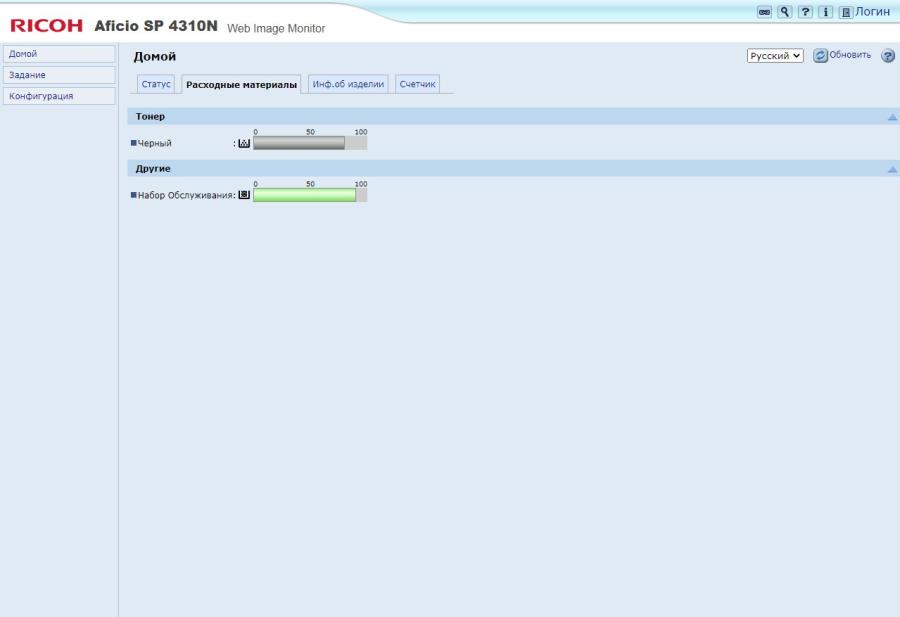Click the maintenance kit icon
The height and width of the screenshot is (617, 900).
pyautogui.click(x=244, y=195)
